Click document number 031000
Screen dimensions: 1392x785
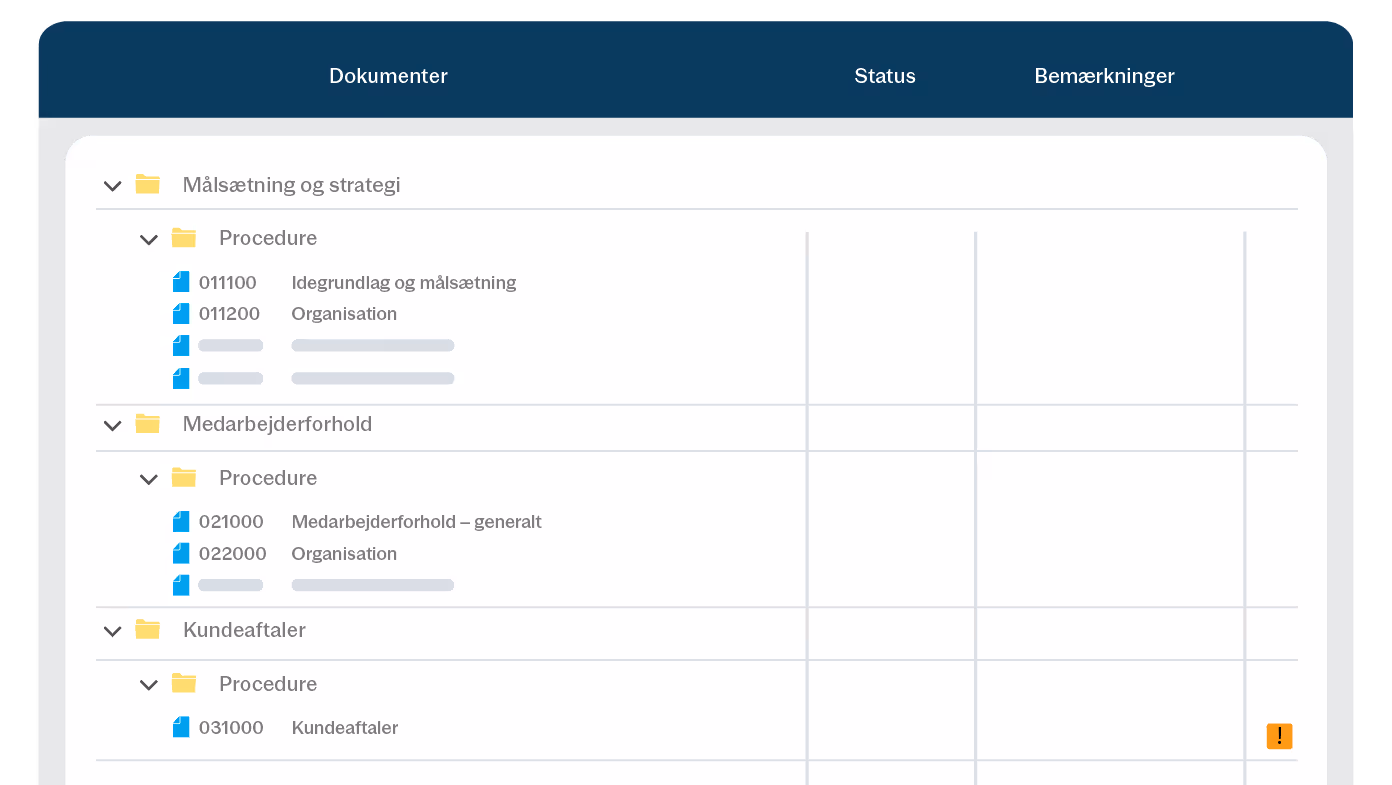tap(231, 728)
